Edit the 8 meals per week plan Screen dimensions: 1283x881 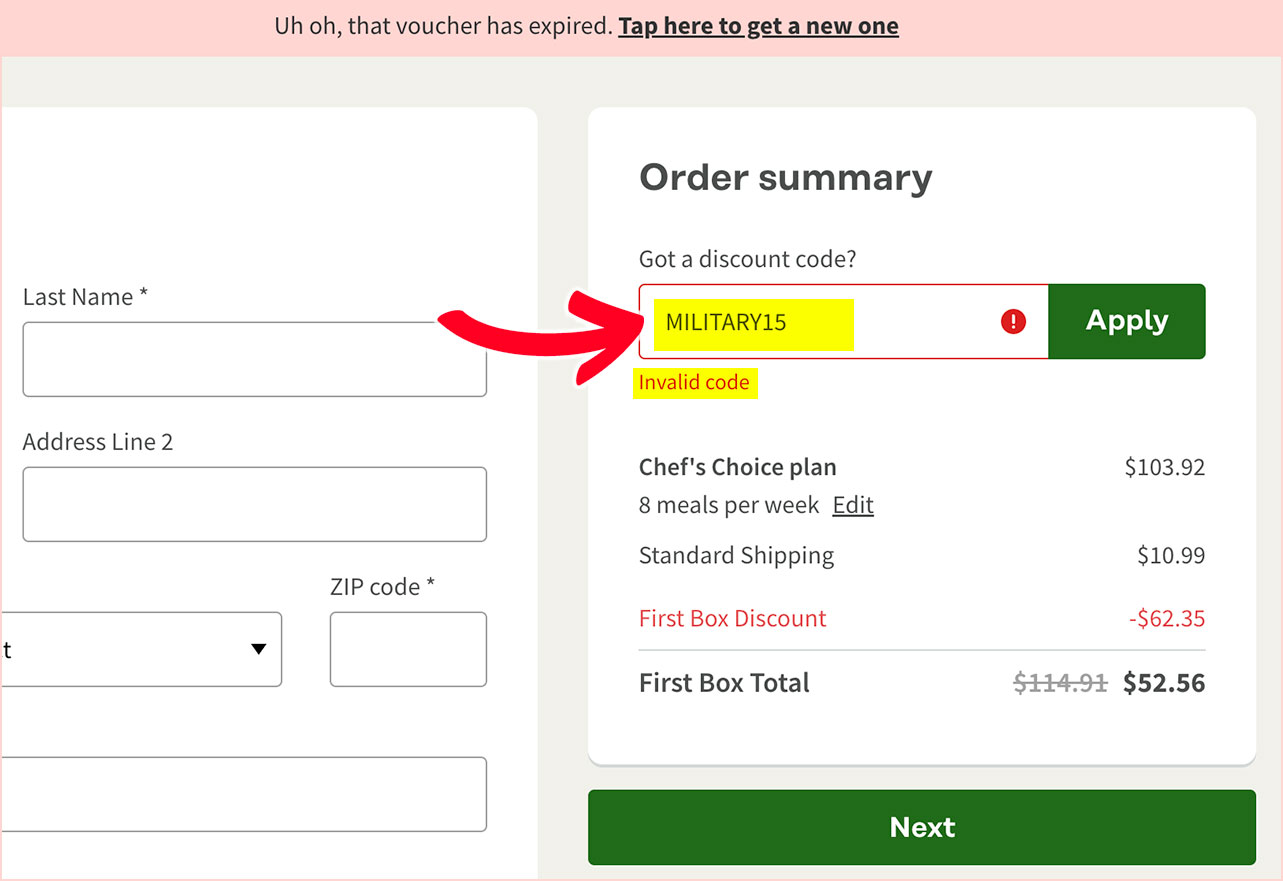853,505
